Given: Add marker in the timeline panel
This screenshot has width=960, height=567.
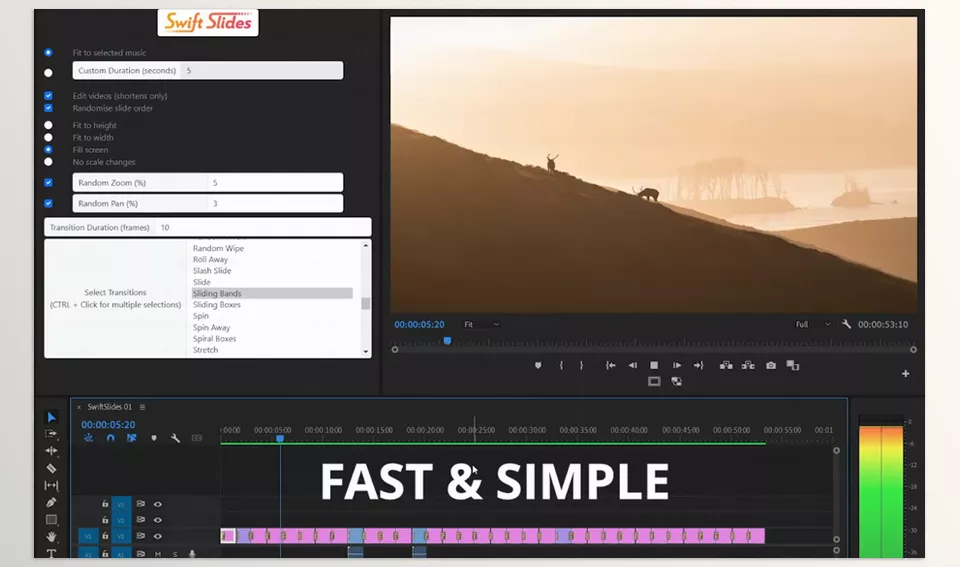Looking at the screenshot, I should pos(154,438).
